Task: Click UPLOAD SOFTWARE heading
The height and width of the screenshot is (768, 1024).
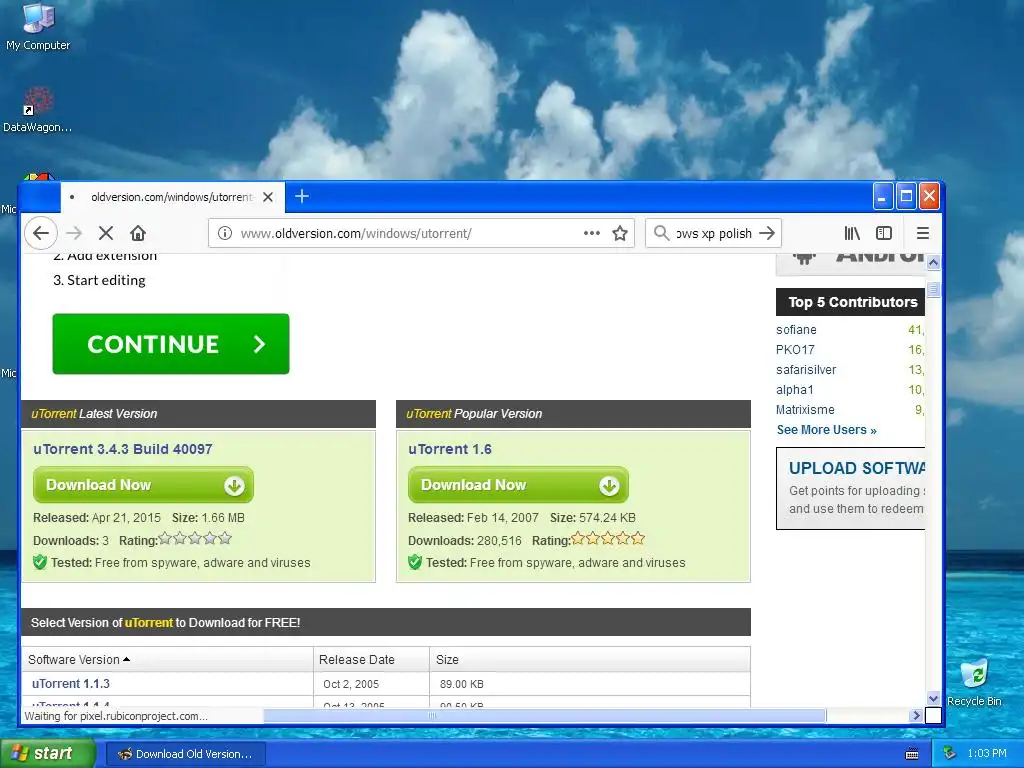Action: [857, 468]
